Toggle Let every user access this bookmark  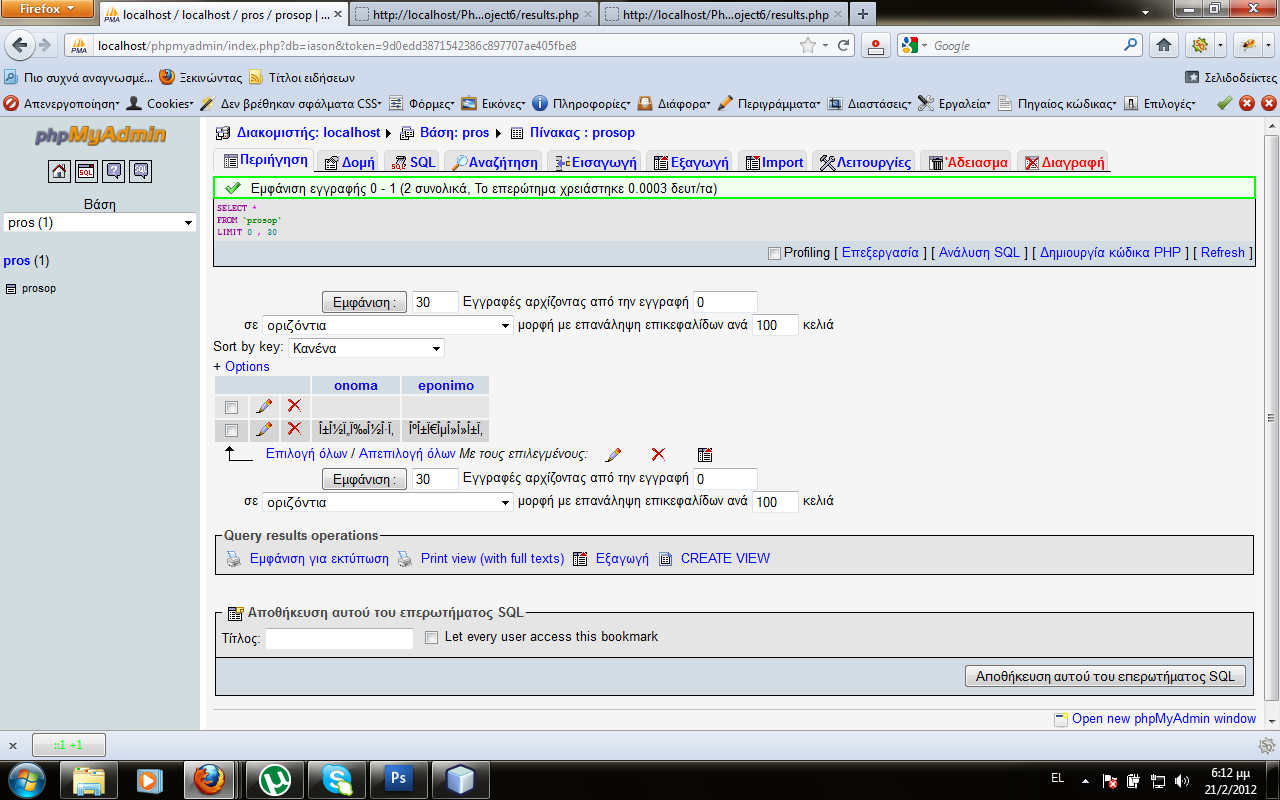(431, 637)
